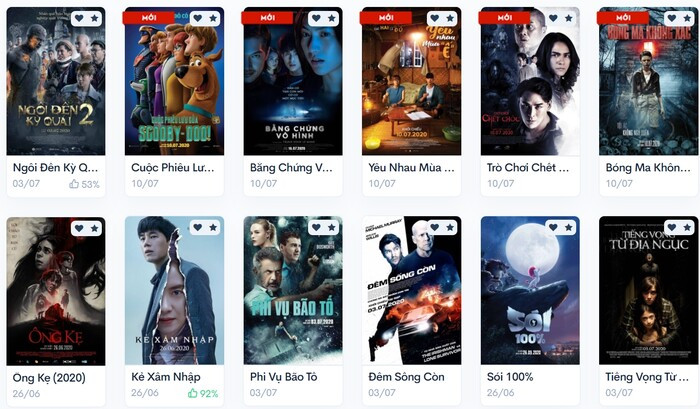Click the MỚI badge on Bóng Ma Không Xác
The image size is (700, 409).
point(623,17)
